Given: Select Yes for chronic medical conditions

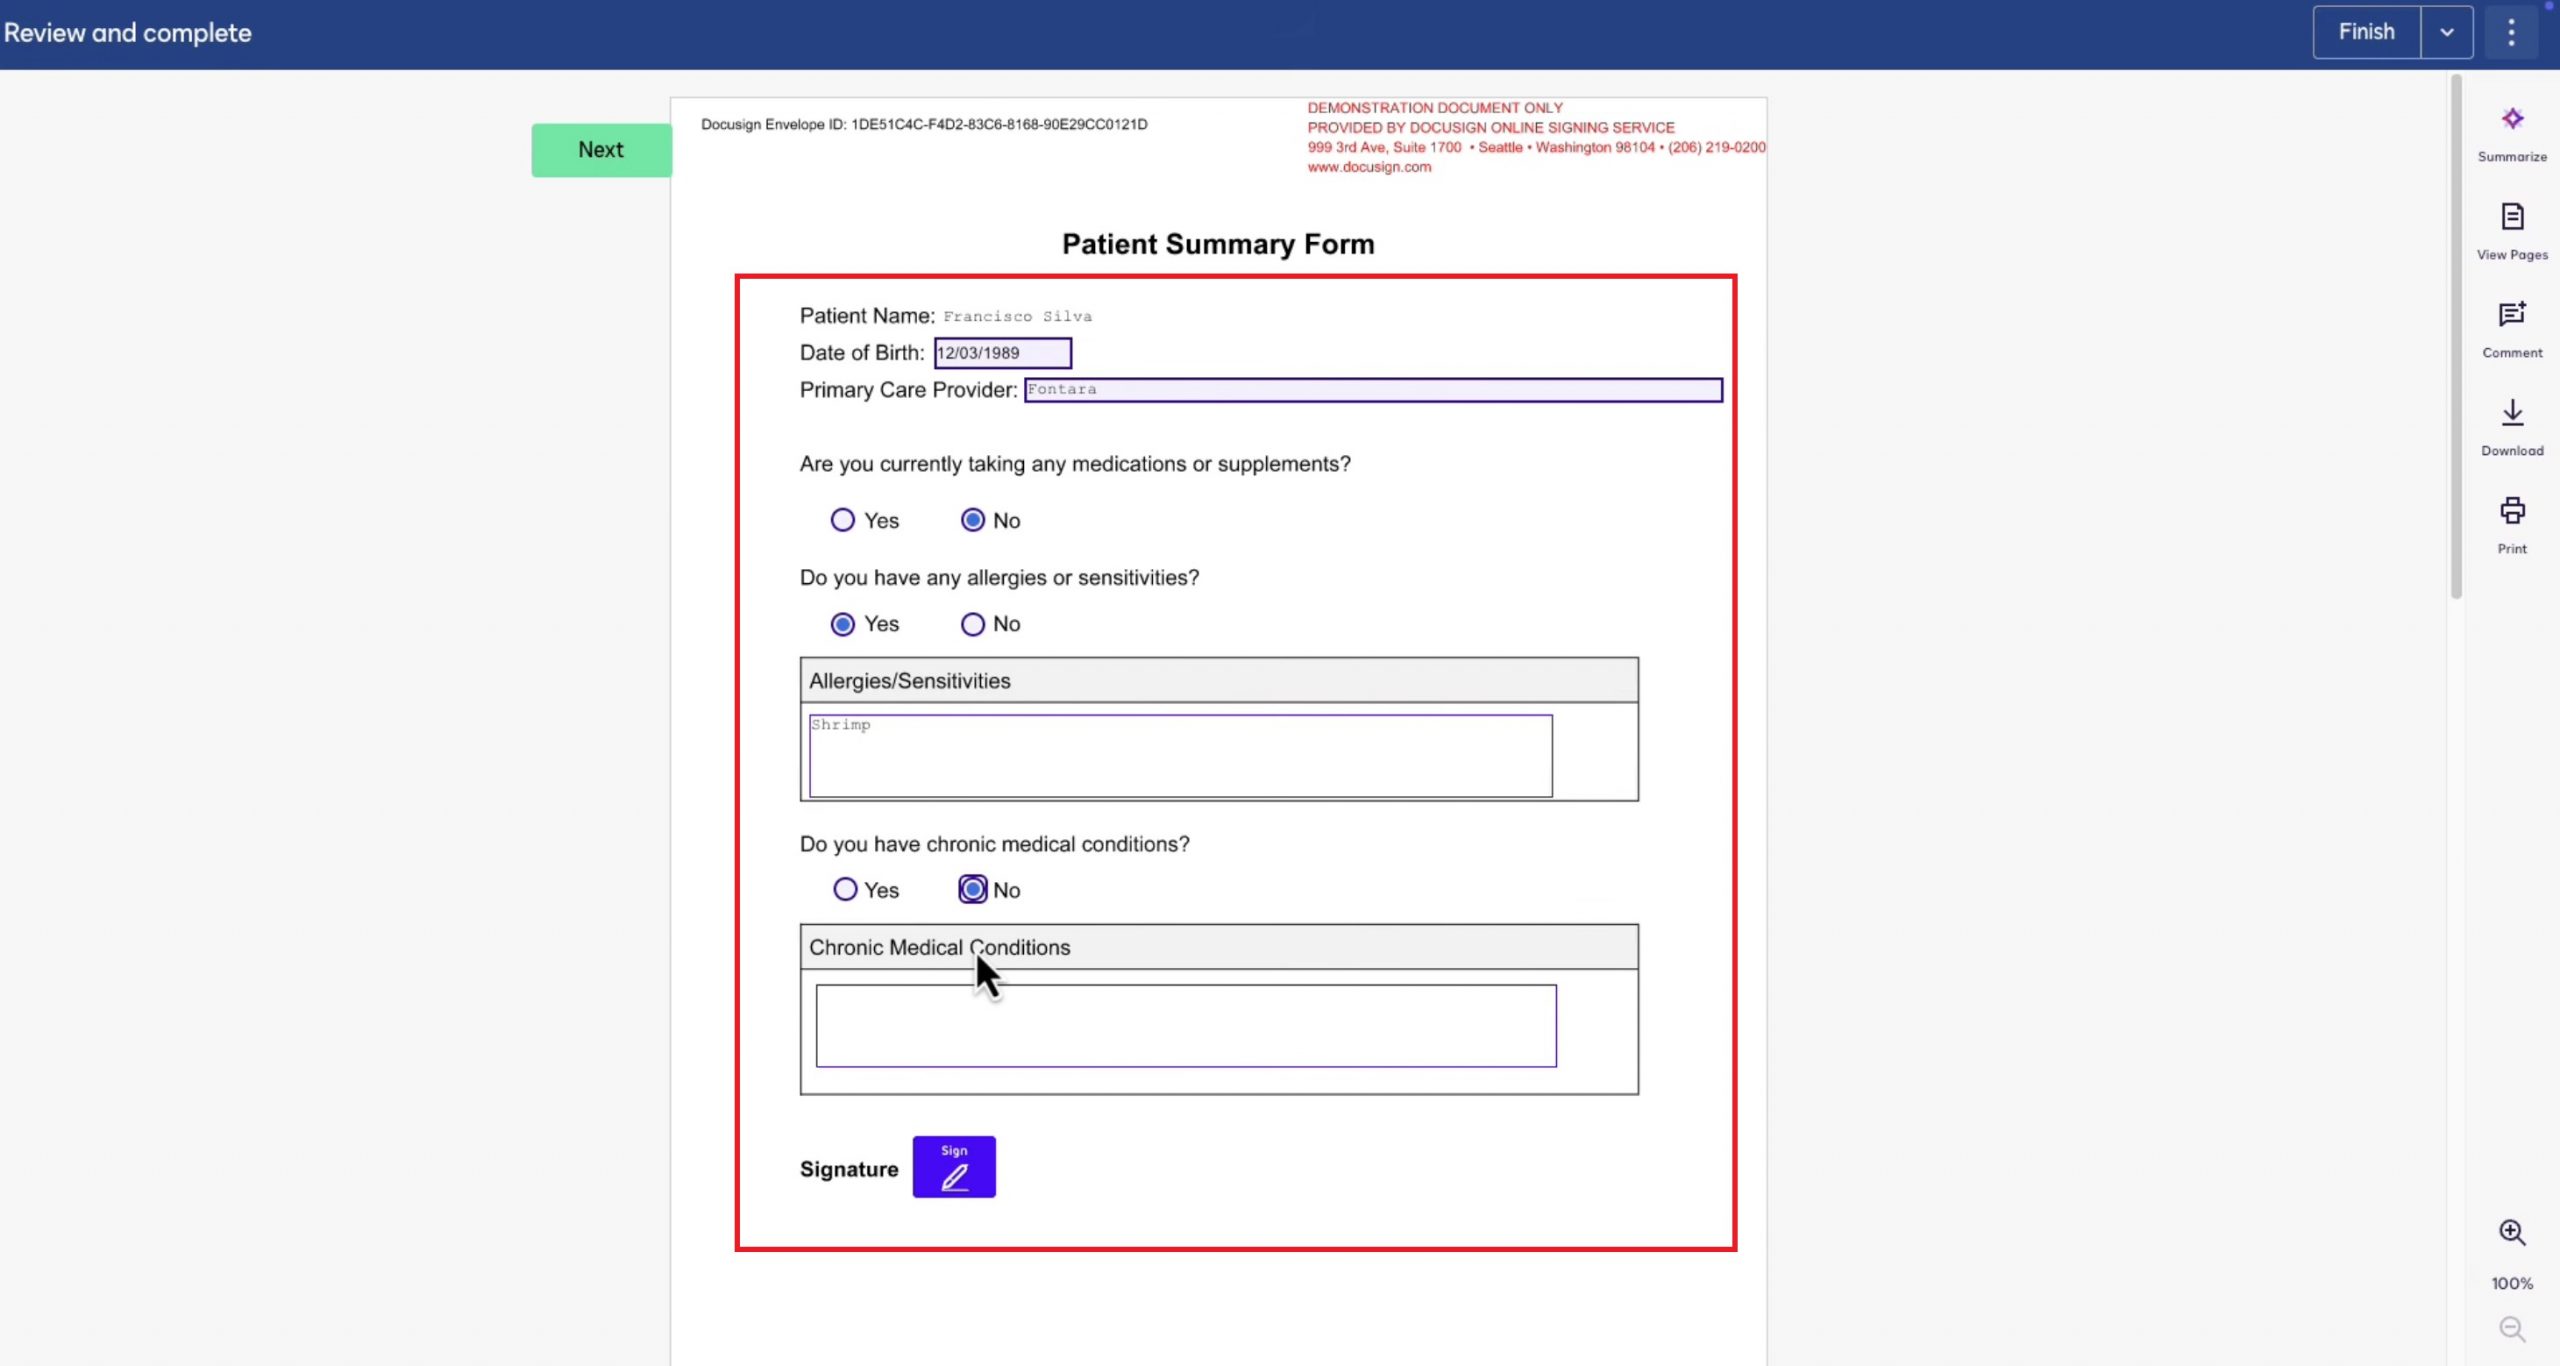Looking at the screenshot, I should point(845,889).
